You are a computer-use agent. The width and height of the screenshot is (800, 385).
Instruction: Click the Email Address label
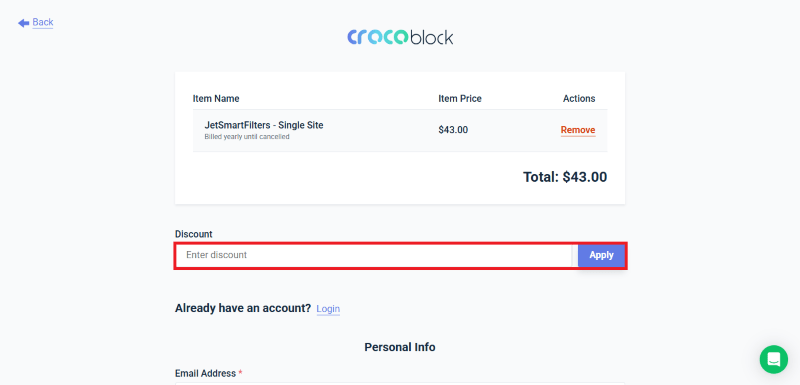click(206, 373)
